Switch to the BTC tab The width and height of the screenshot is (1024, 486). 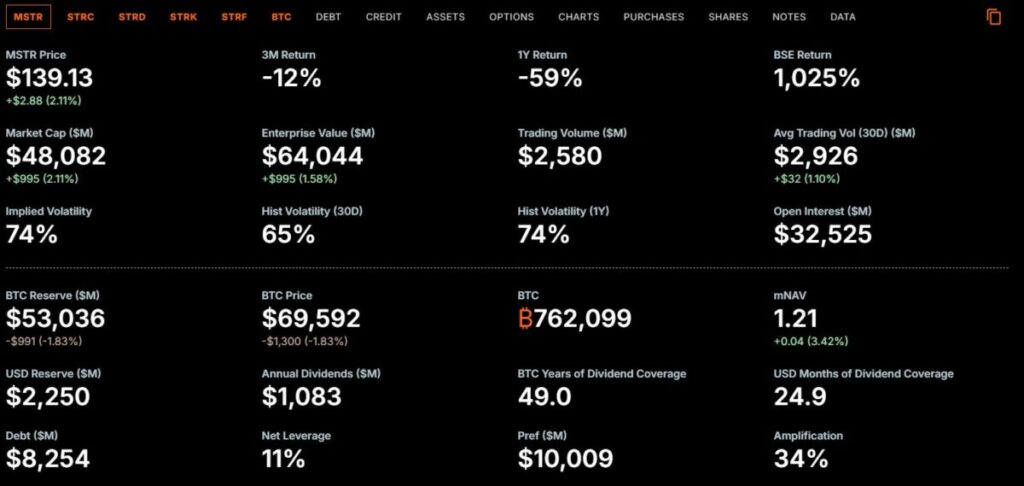[281, 17]
